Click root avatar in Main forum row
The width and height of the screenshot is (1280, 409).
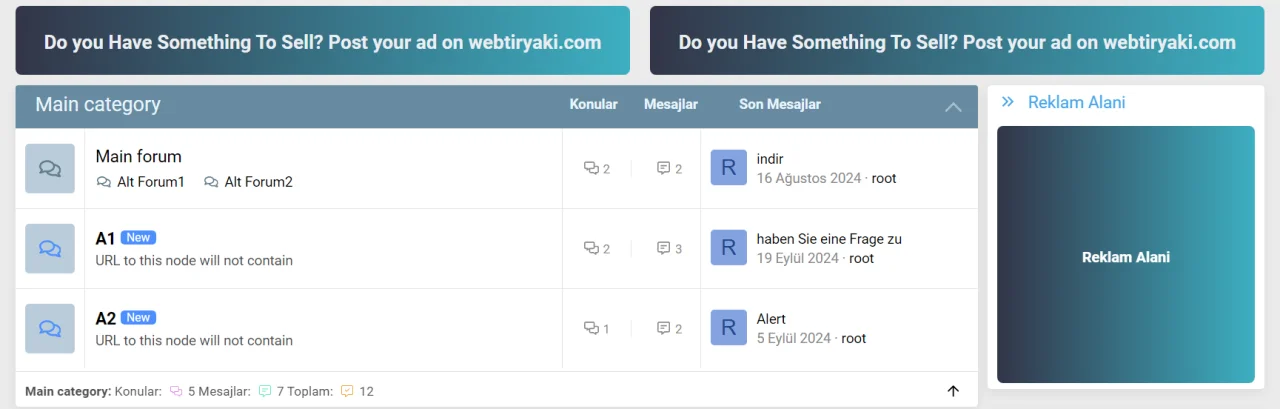728,168
